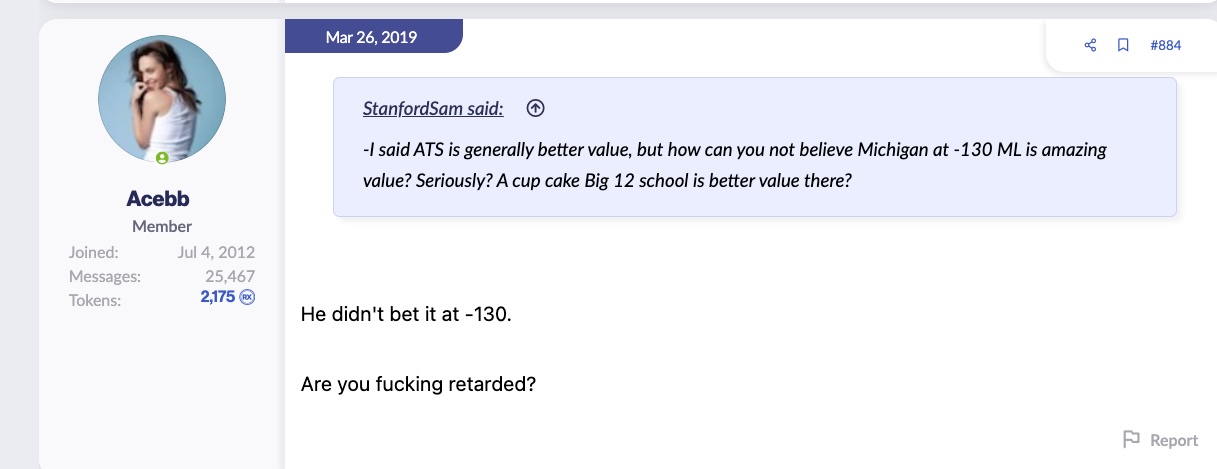Click the green online status indicator

pos(161,157)
